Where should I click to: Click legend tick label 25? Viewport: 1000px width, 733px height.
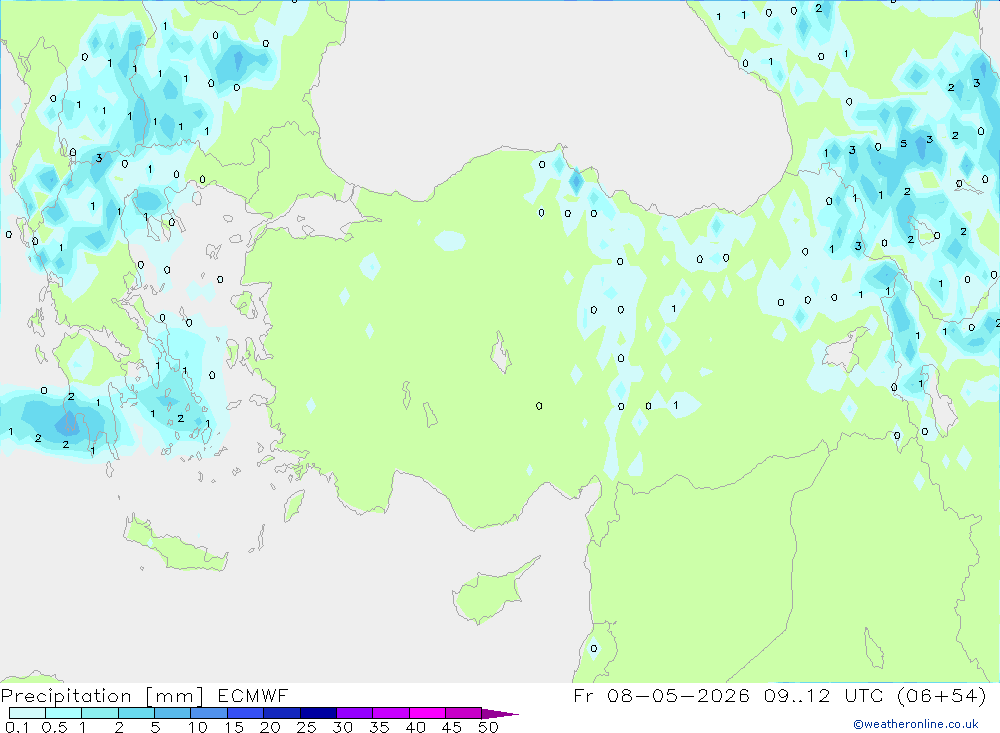pos(306,727)
